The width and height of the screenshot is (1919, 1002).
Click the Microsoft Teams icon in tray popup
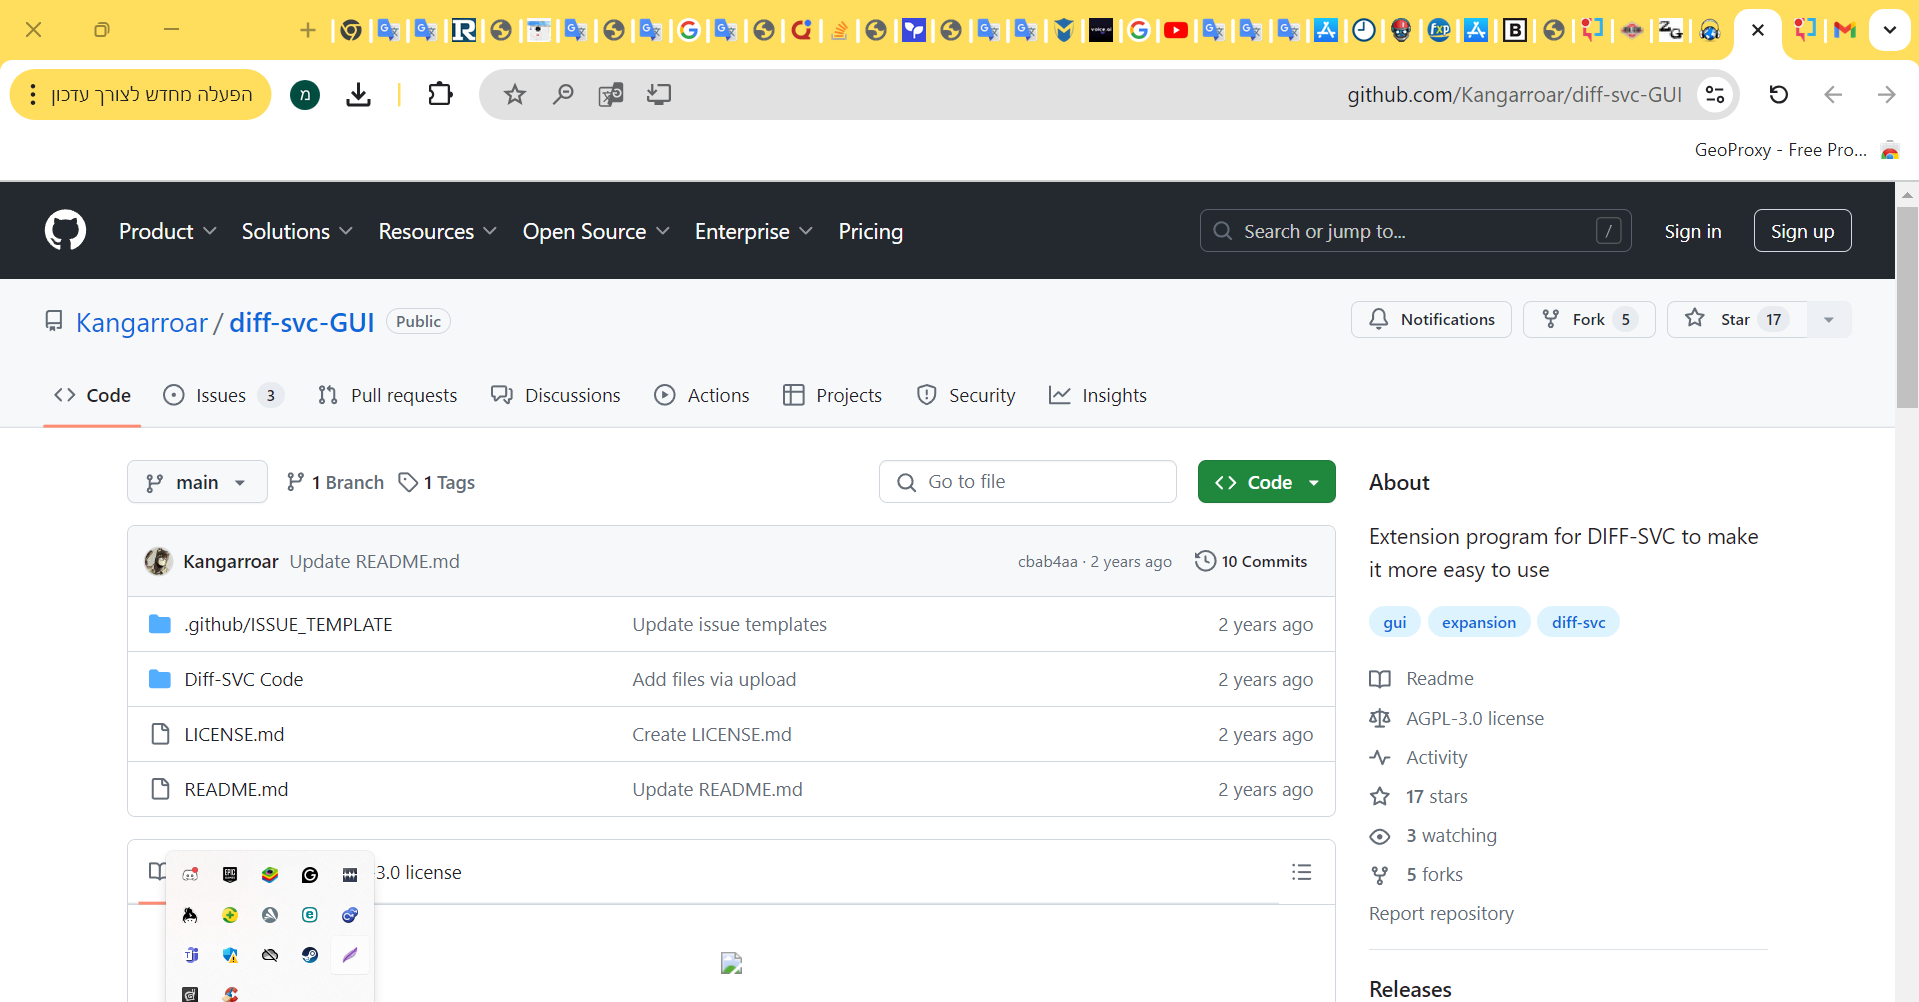191,955
